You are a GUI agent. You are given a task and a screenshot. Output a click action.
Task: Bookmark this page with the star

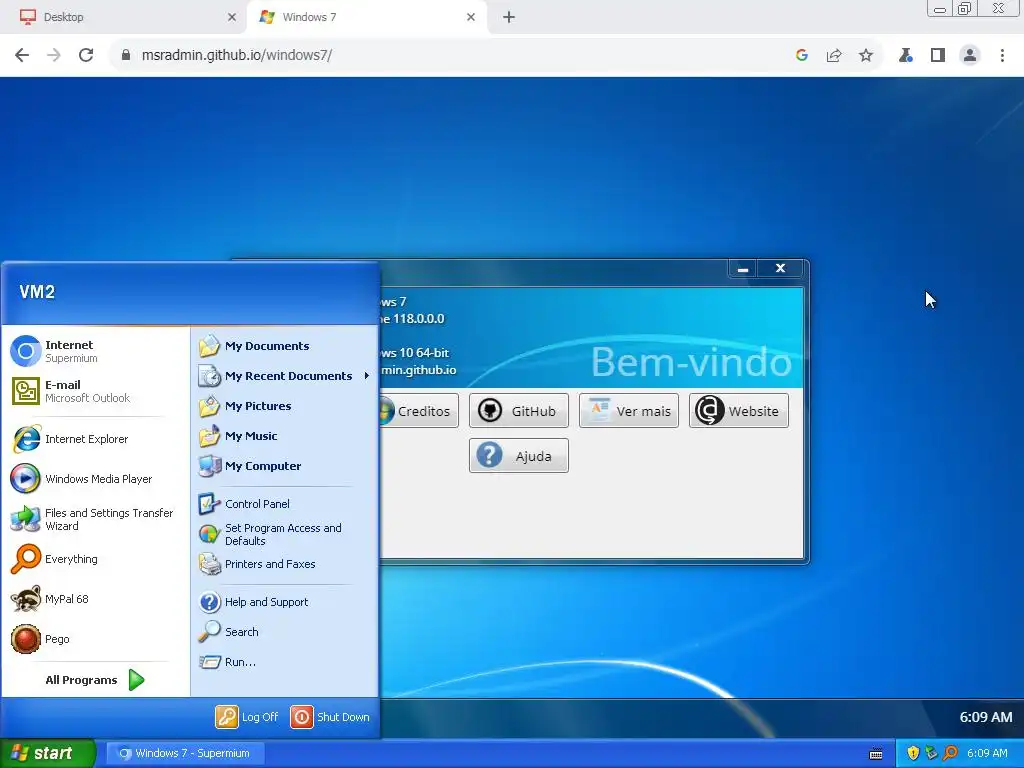pos(866,55)
